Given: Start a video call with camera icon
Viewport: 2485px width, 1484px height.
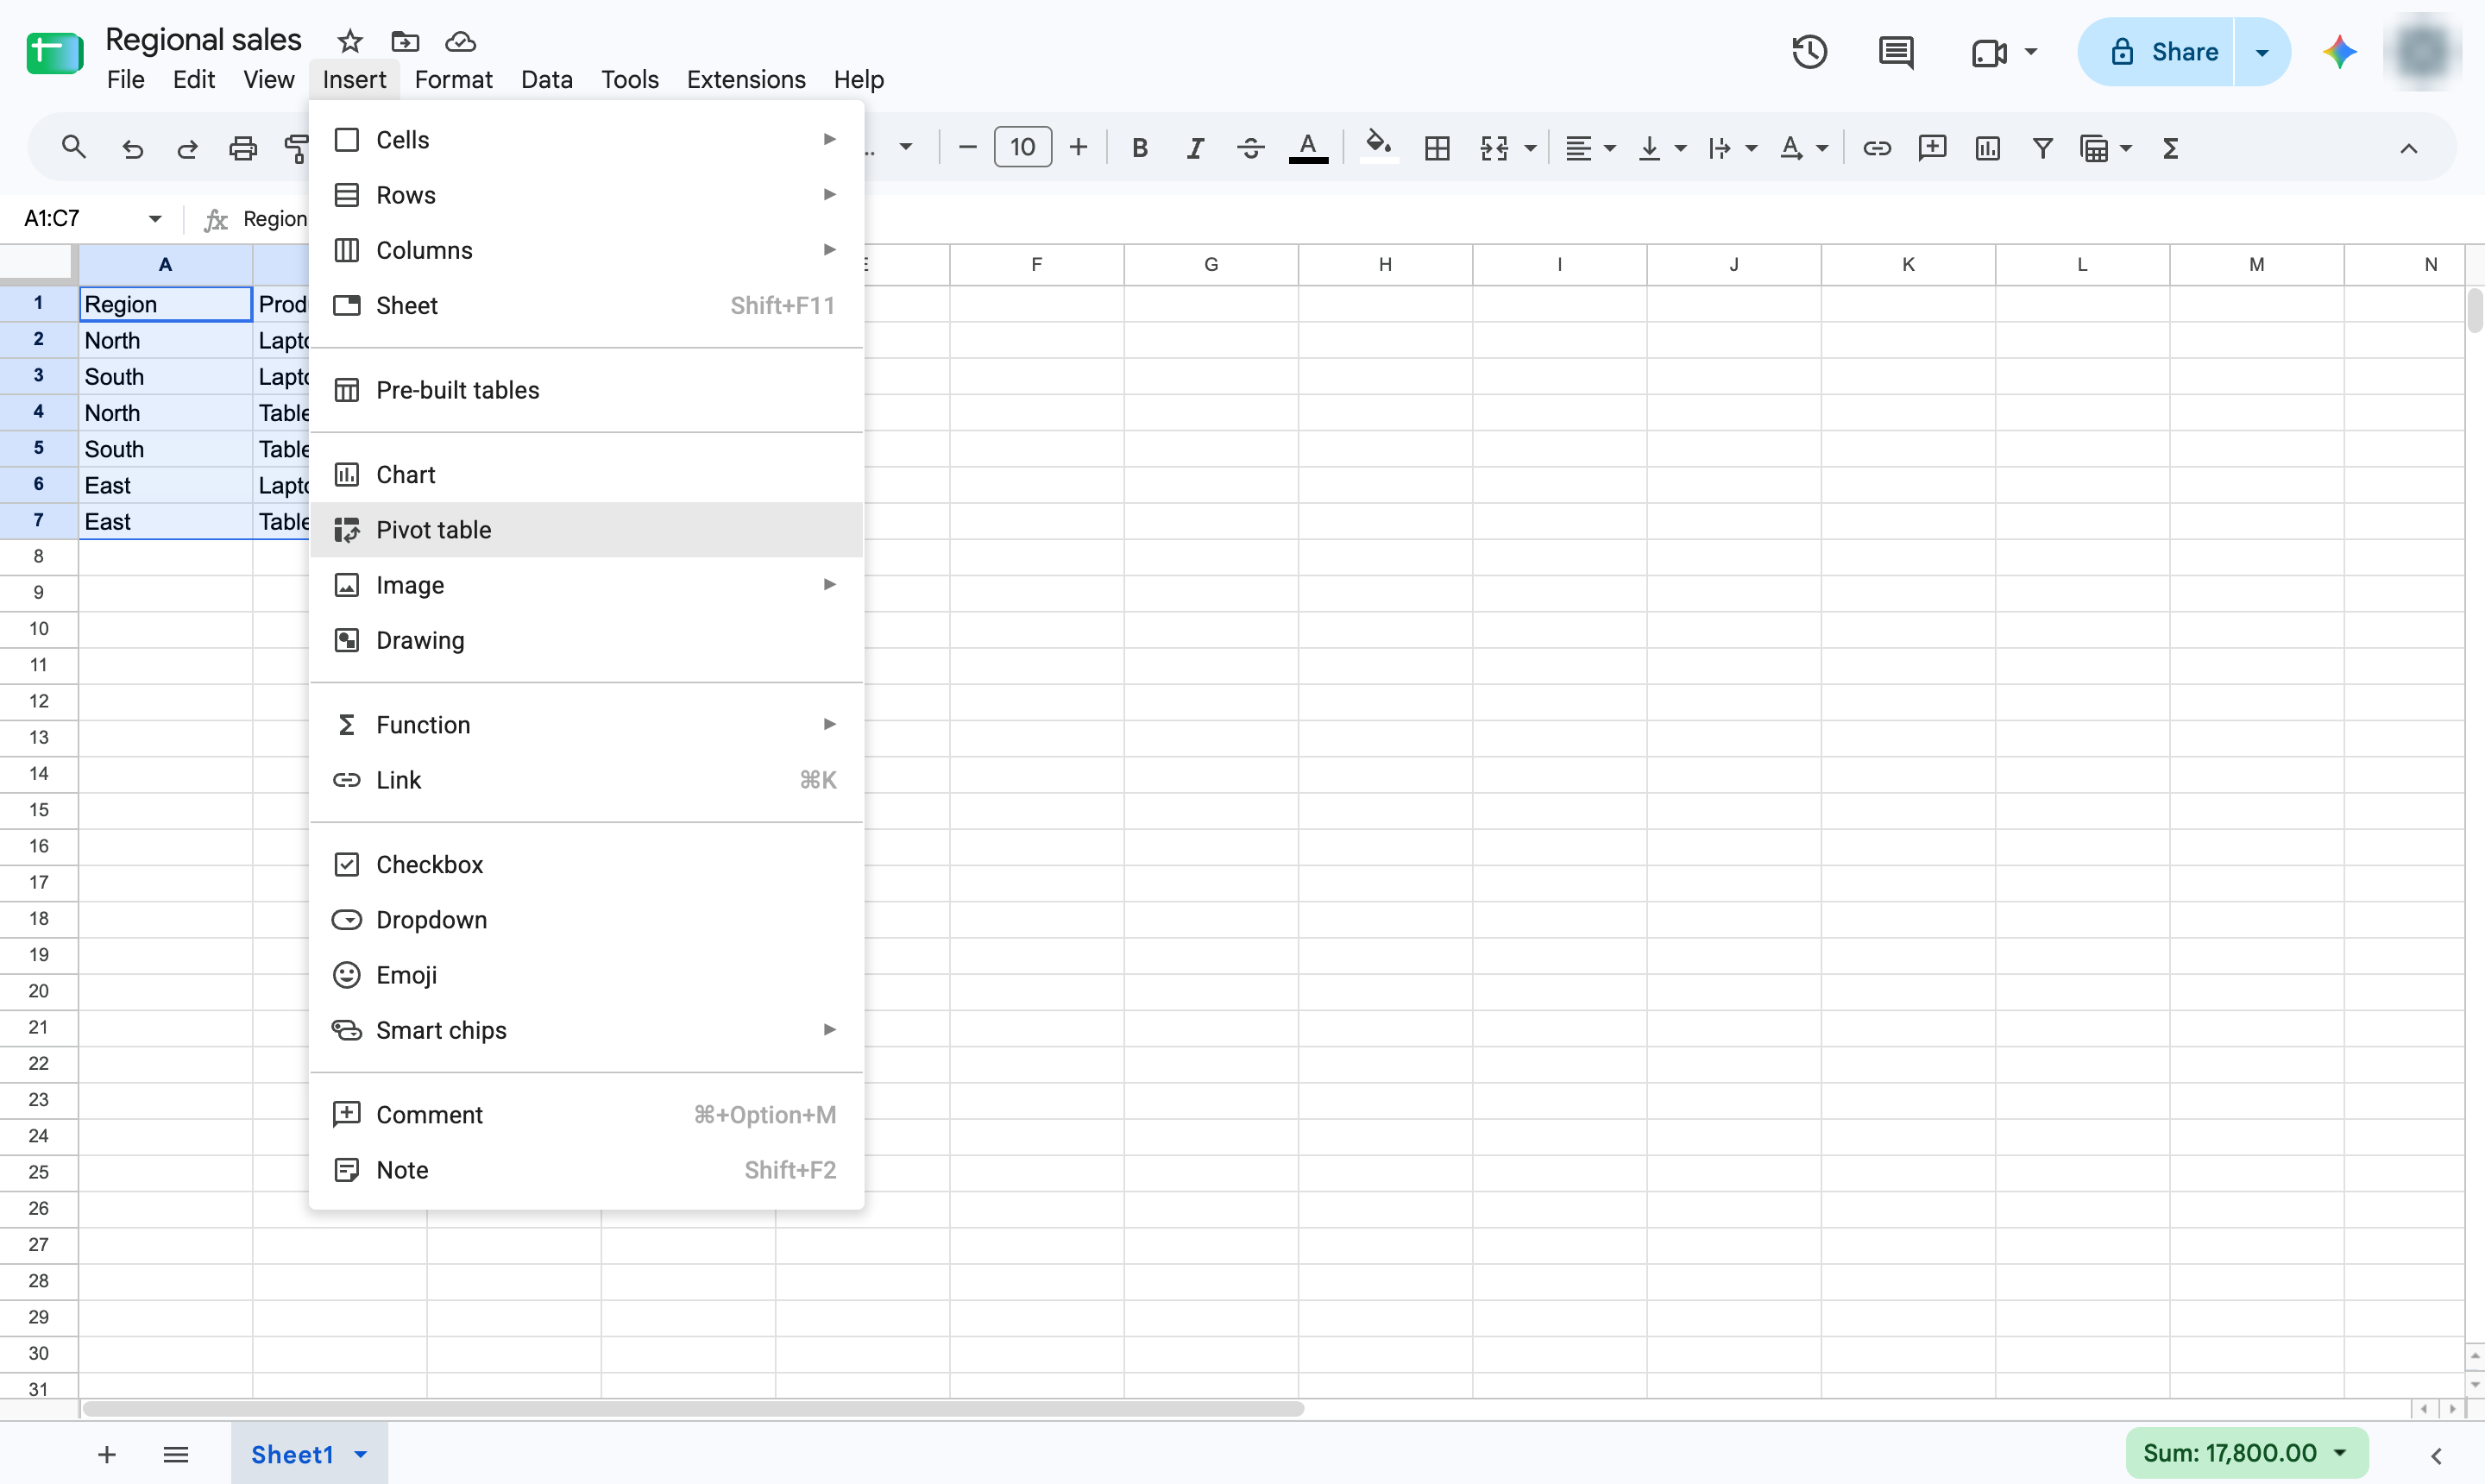Looking at the screenshot, I should (x=1989, y=52).
